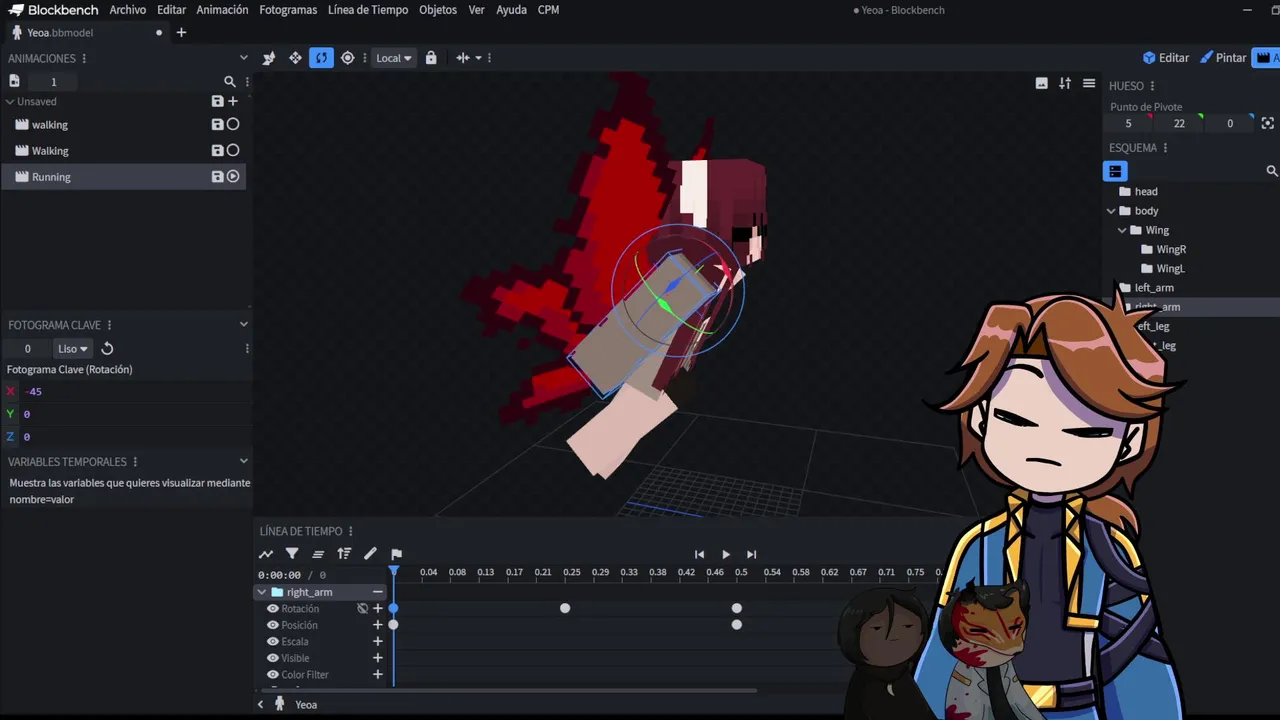Add keyframe to Escala channel
This screenshot has width=1280, height=720.
(x=378, y=641)
